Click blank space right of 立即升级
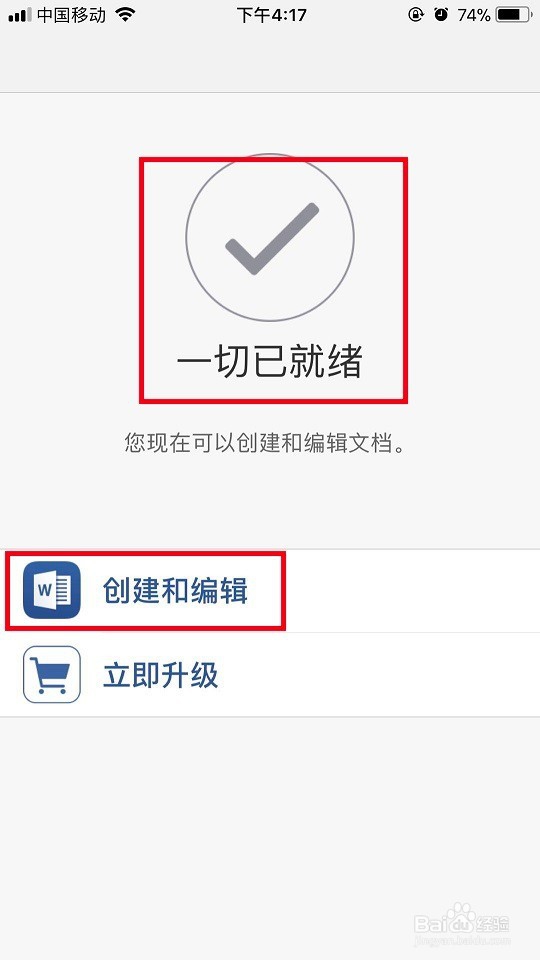This screenshot has width=540, height=960. [x=380, y=675]
